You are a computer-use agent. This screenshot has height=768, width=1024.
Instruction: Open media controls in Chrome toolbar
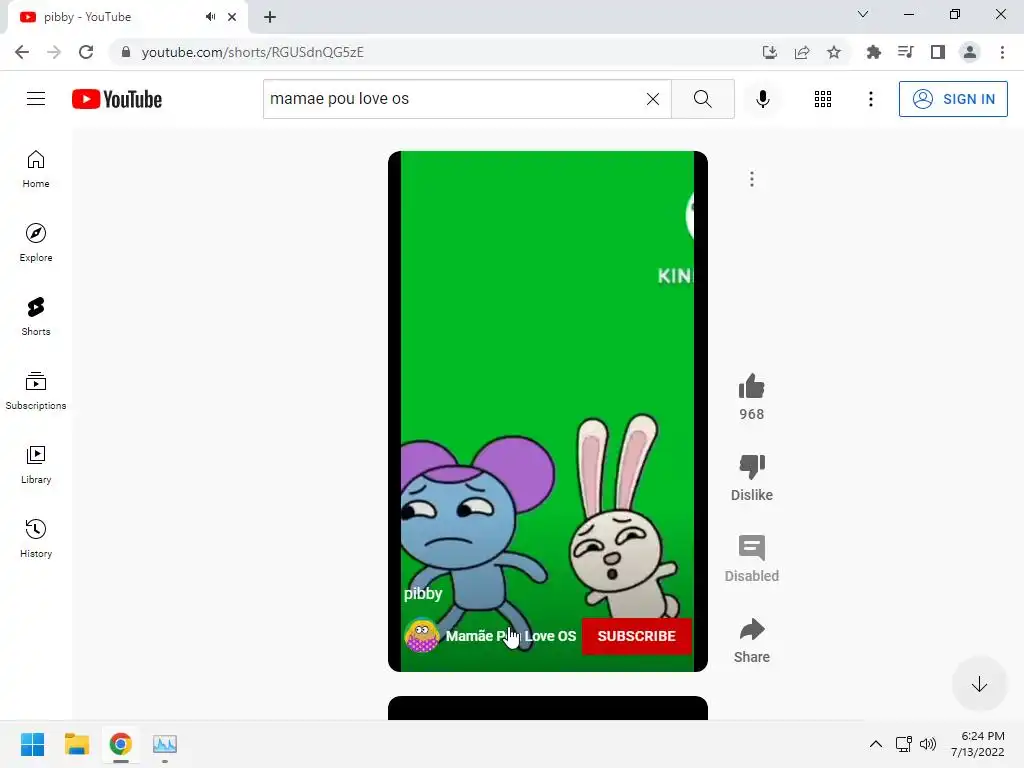pos(905,52)
